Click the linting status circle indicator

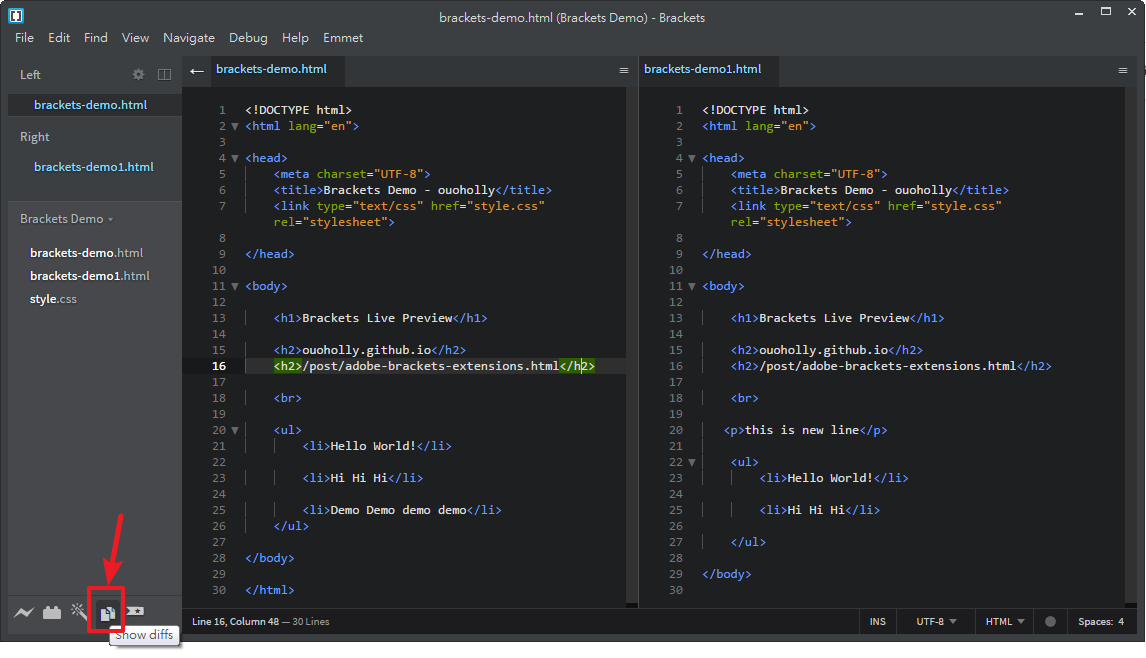pyautogui.click(x=1050, y=621)
